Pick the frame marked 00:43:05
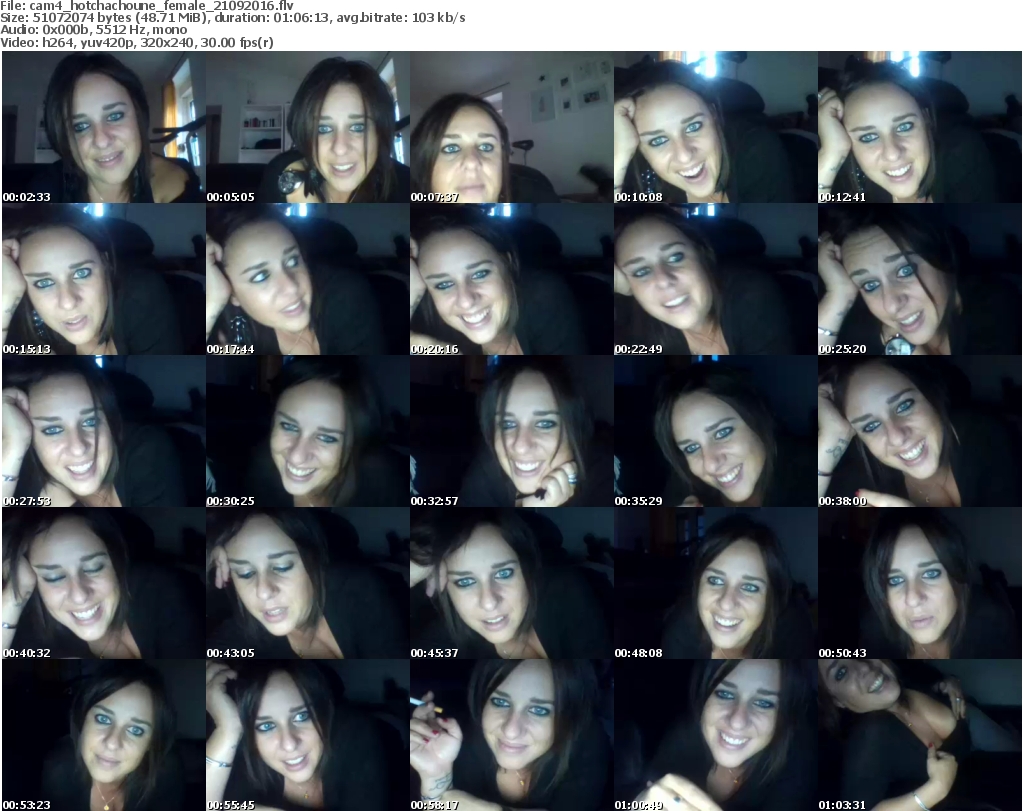Screen dimensions: 1024x811 [308, 583]
